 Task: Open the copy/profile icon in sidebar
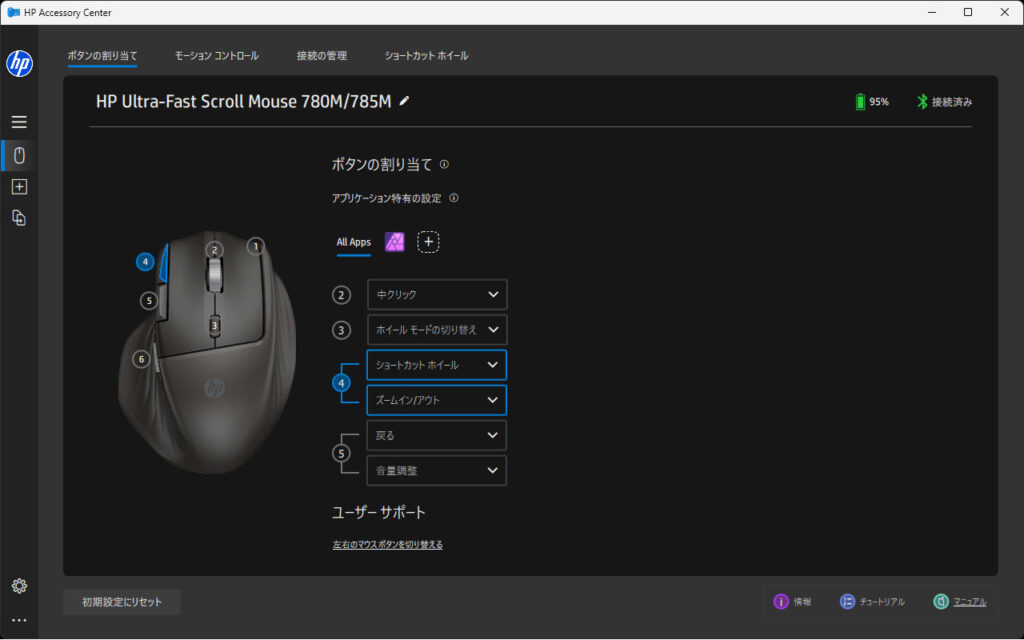point(19,218)
